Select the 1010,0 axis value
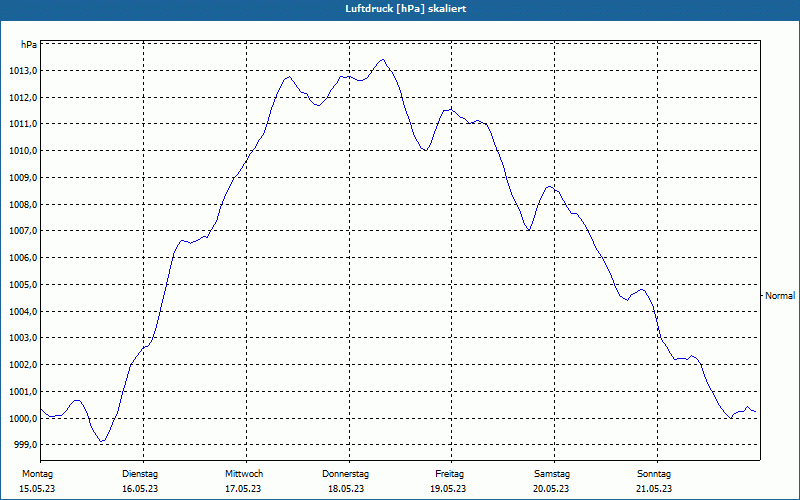Image resolution: width=800 pixels, height=500 pixels. pyautogui.click(x=23, y=151)
